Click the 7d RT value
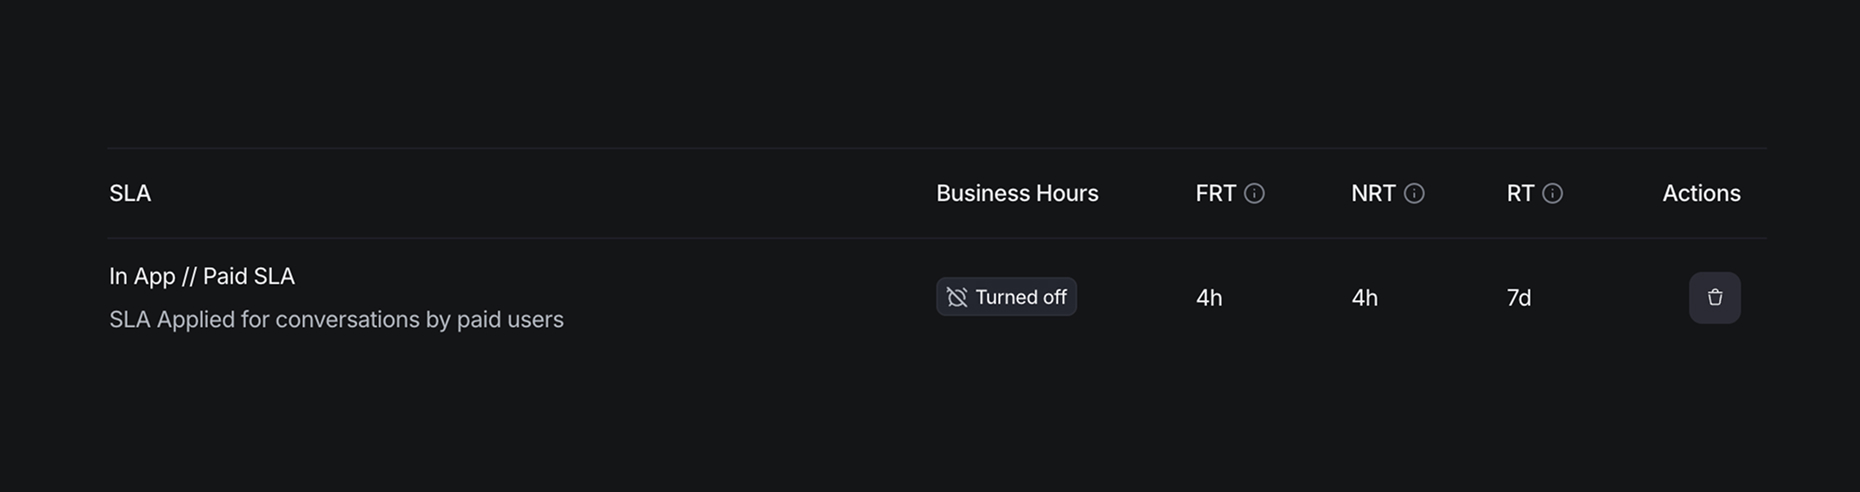The height and width of the screenshot is (492, 1860). tap(1519, 298)
